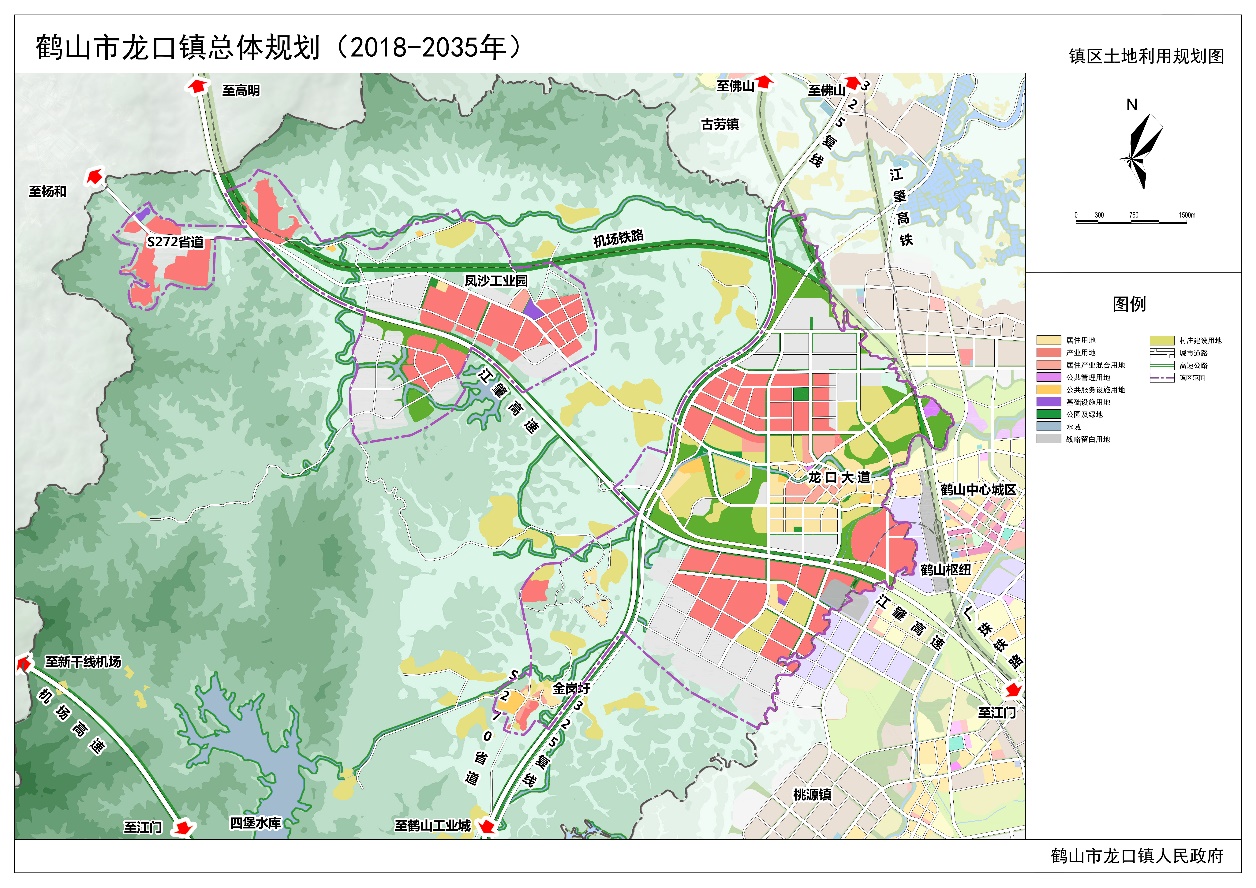Click the 镇区范围 dashed purple legend symbol

click(x=1162, y=377)
